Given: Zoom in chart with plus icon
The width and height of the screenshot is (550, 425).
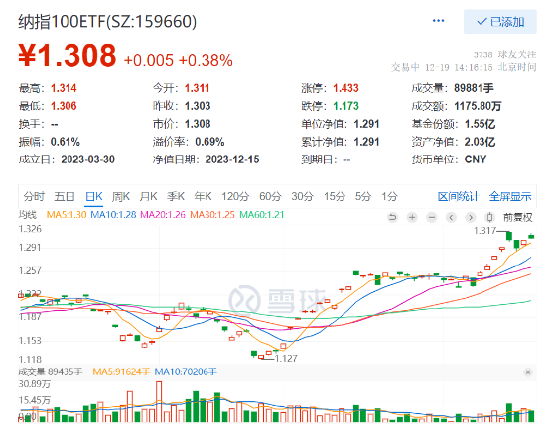Looking at the screenshot, I should (412, 217).
